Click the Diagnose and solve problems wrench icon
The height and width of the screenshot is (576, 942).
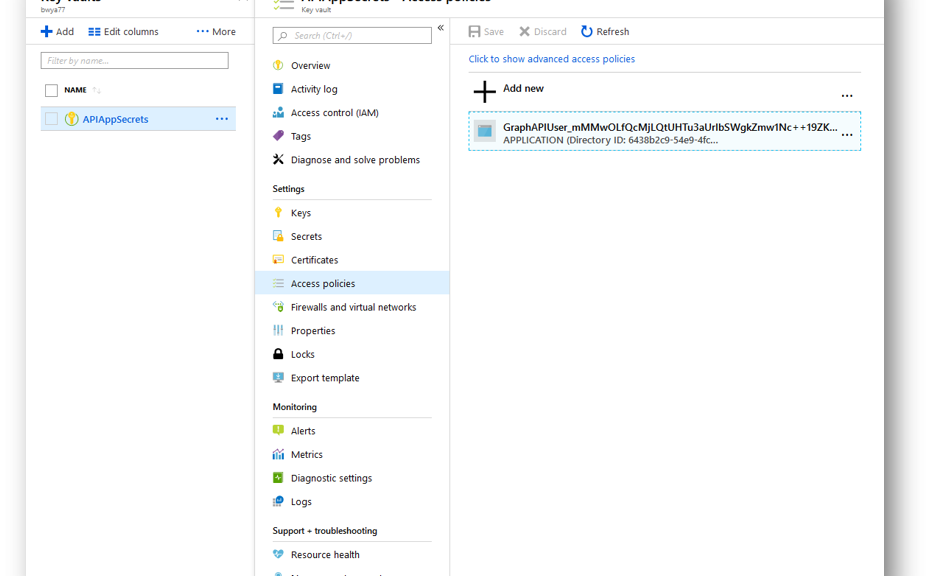(x=278, y=159)
